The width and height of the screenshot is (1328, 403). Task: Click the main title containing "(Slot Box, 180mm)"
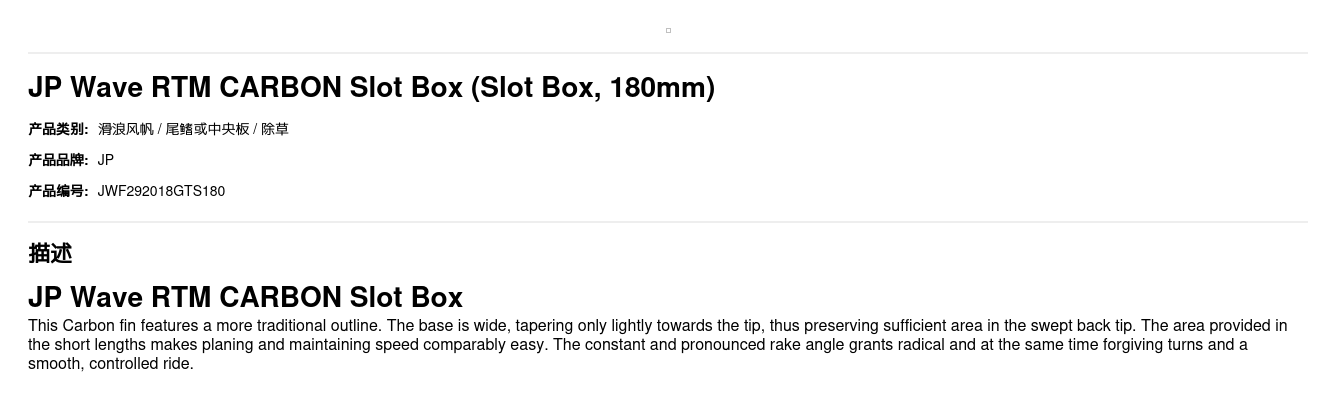371,88
